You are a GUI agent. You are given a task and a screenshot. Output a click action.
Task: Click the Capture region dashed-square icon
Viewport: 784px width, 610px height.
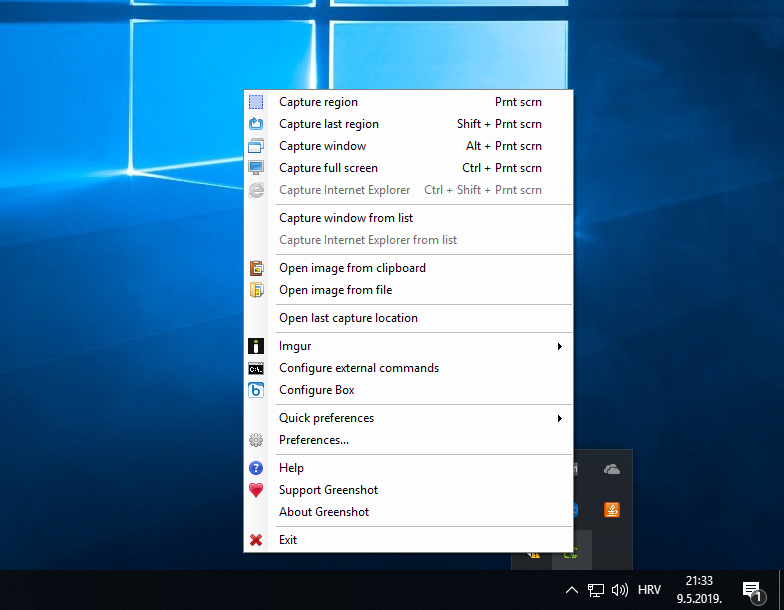(x=256, y=102)
